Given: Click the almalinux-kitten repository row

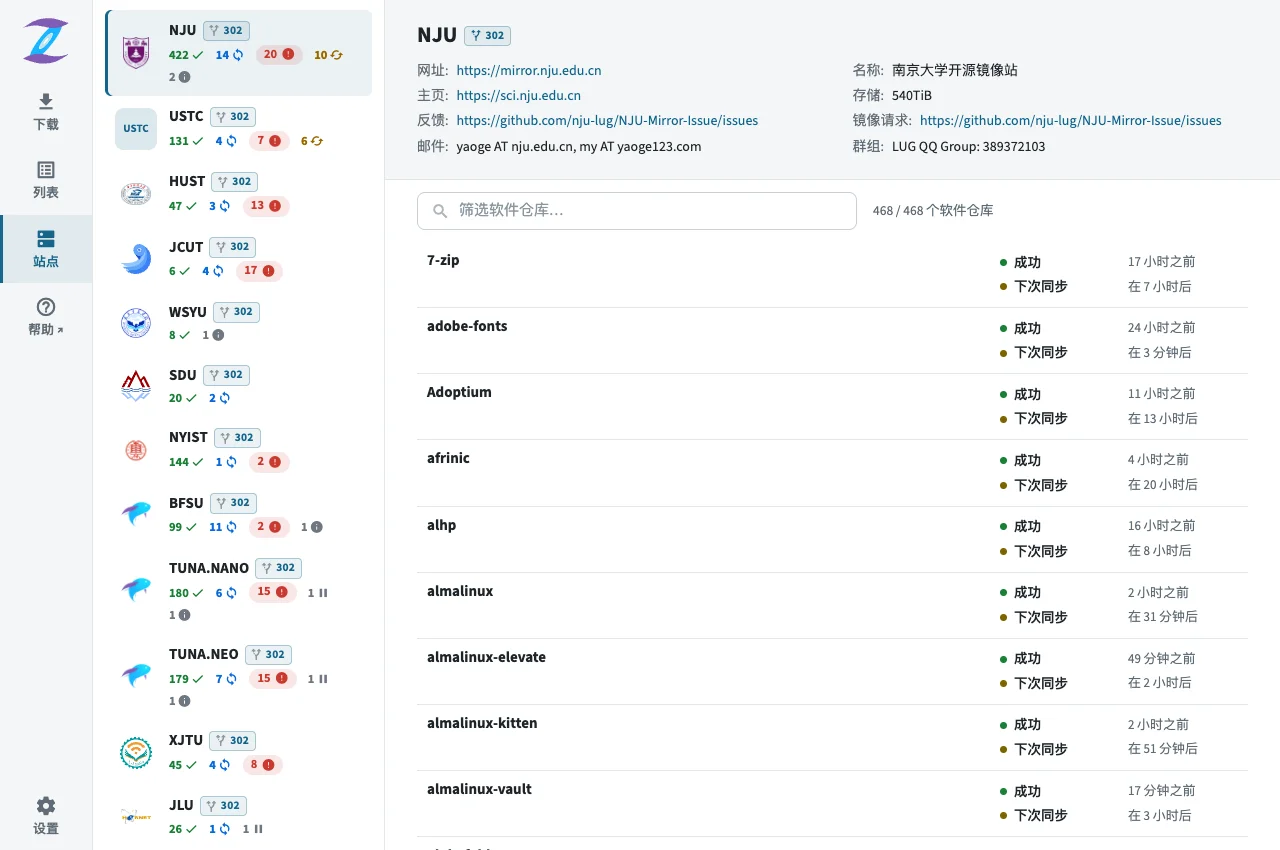Looking at the screenshot, I should 832,737.
